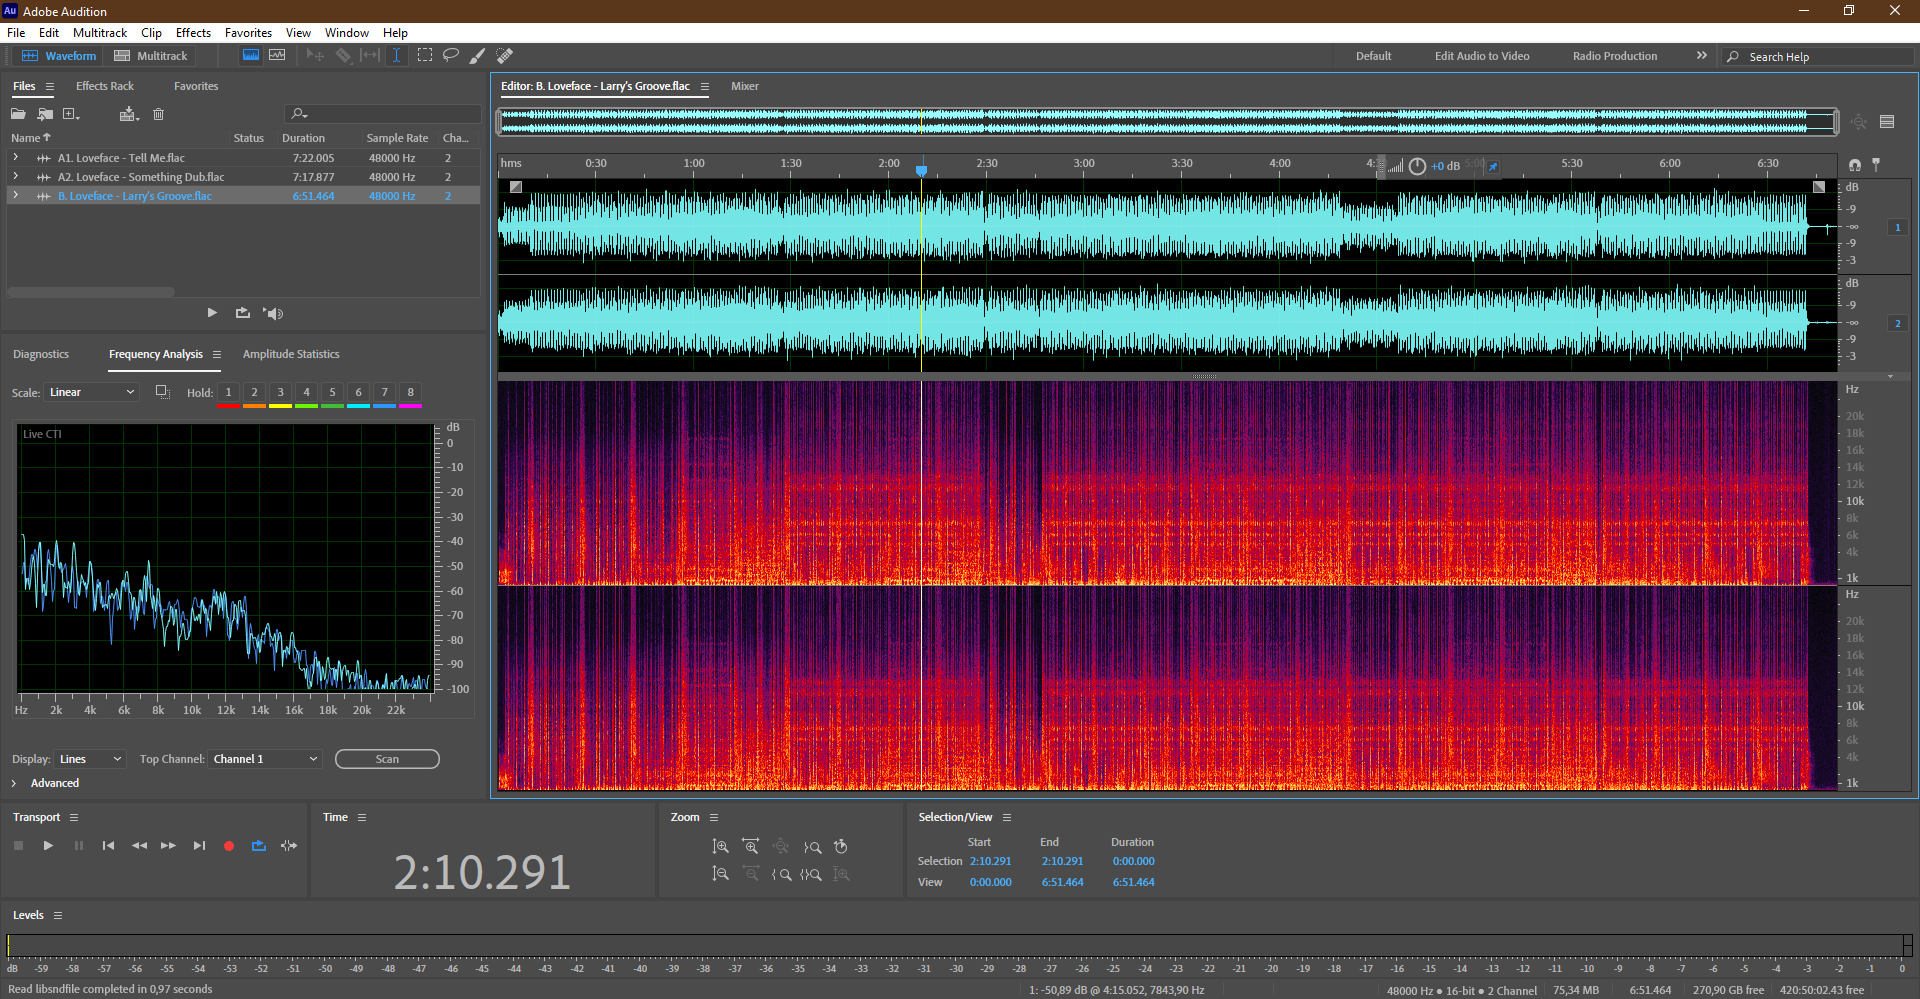This screenshot has width=1920, height=999.
Task: Click Zoom In Time icon
Action: [x=751, y=846]
